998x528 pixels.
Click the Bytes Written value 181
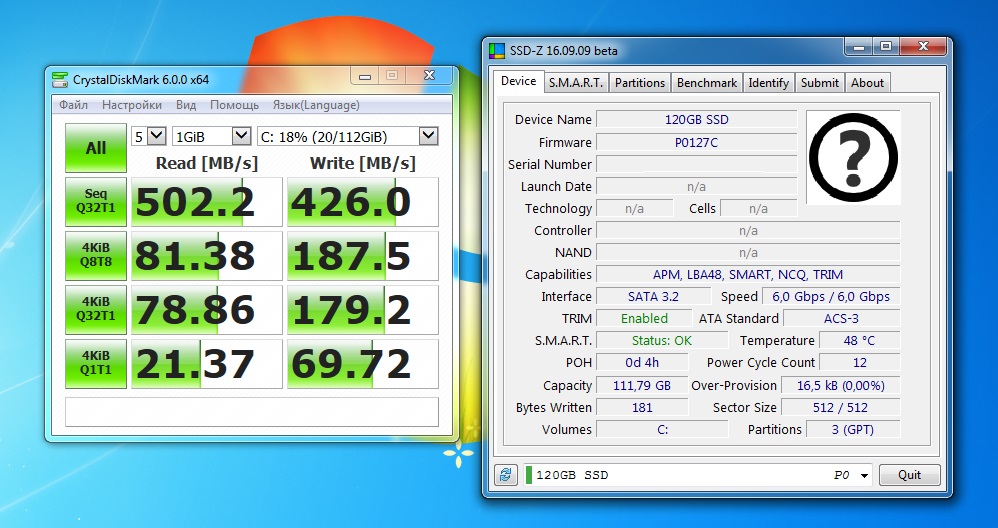[x=642, y=407]
